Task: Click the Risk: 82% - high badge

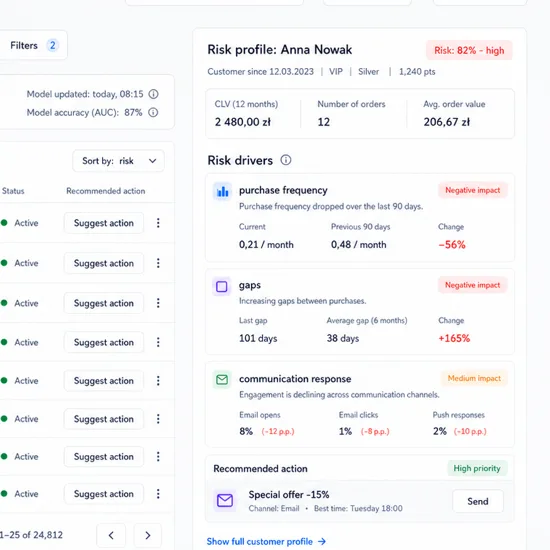Action: pos(469,51)
